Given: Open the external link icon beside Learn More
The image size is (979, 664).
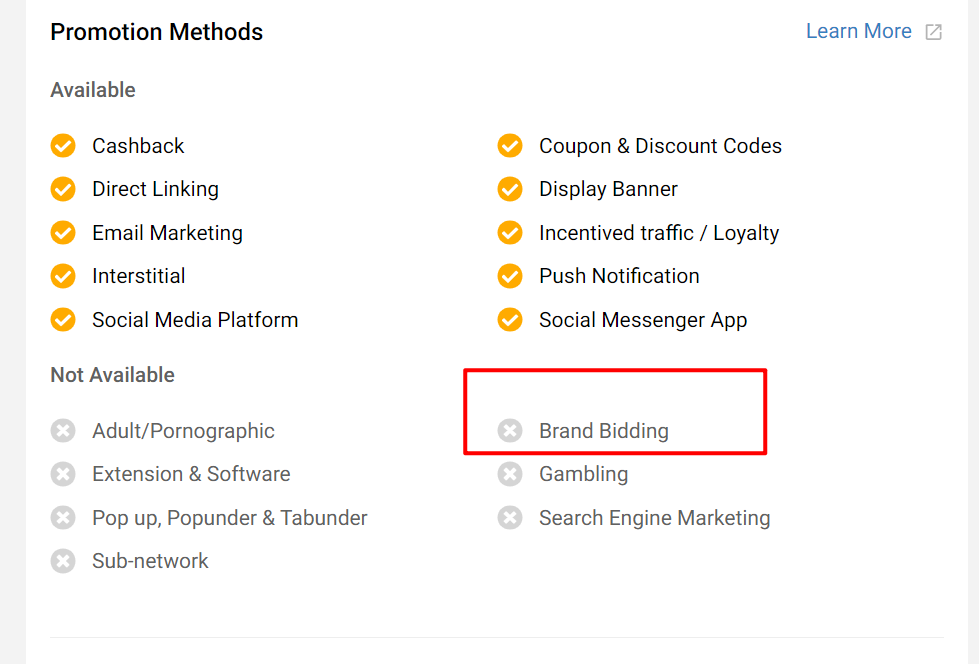Looking at the screenshot, I should click(933, 32).
